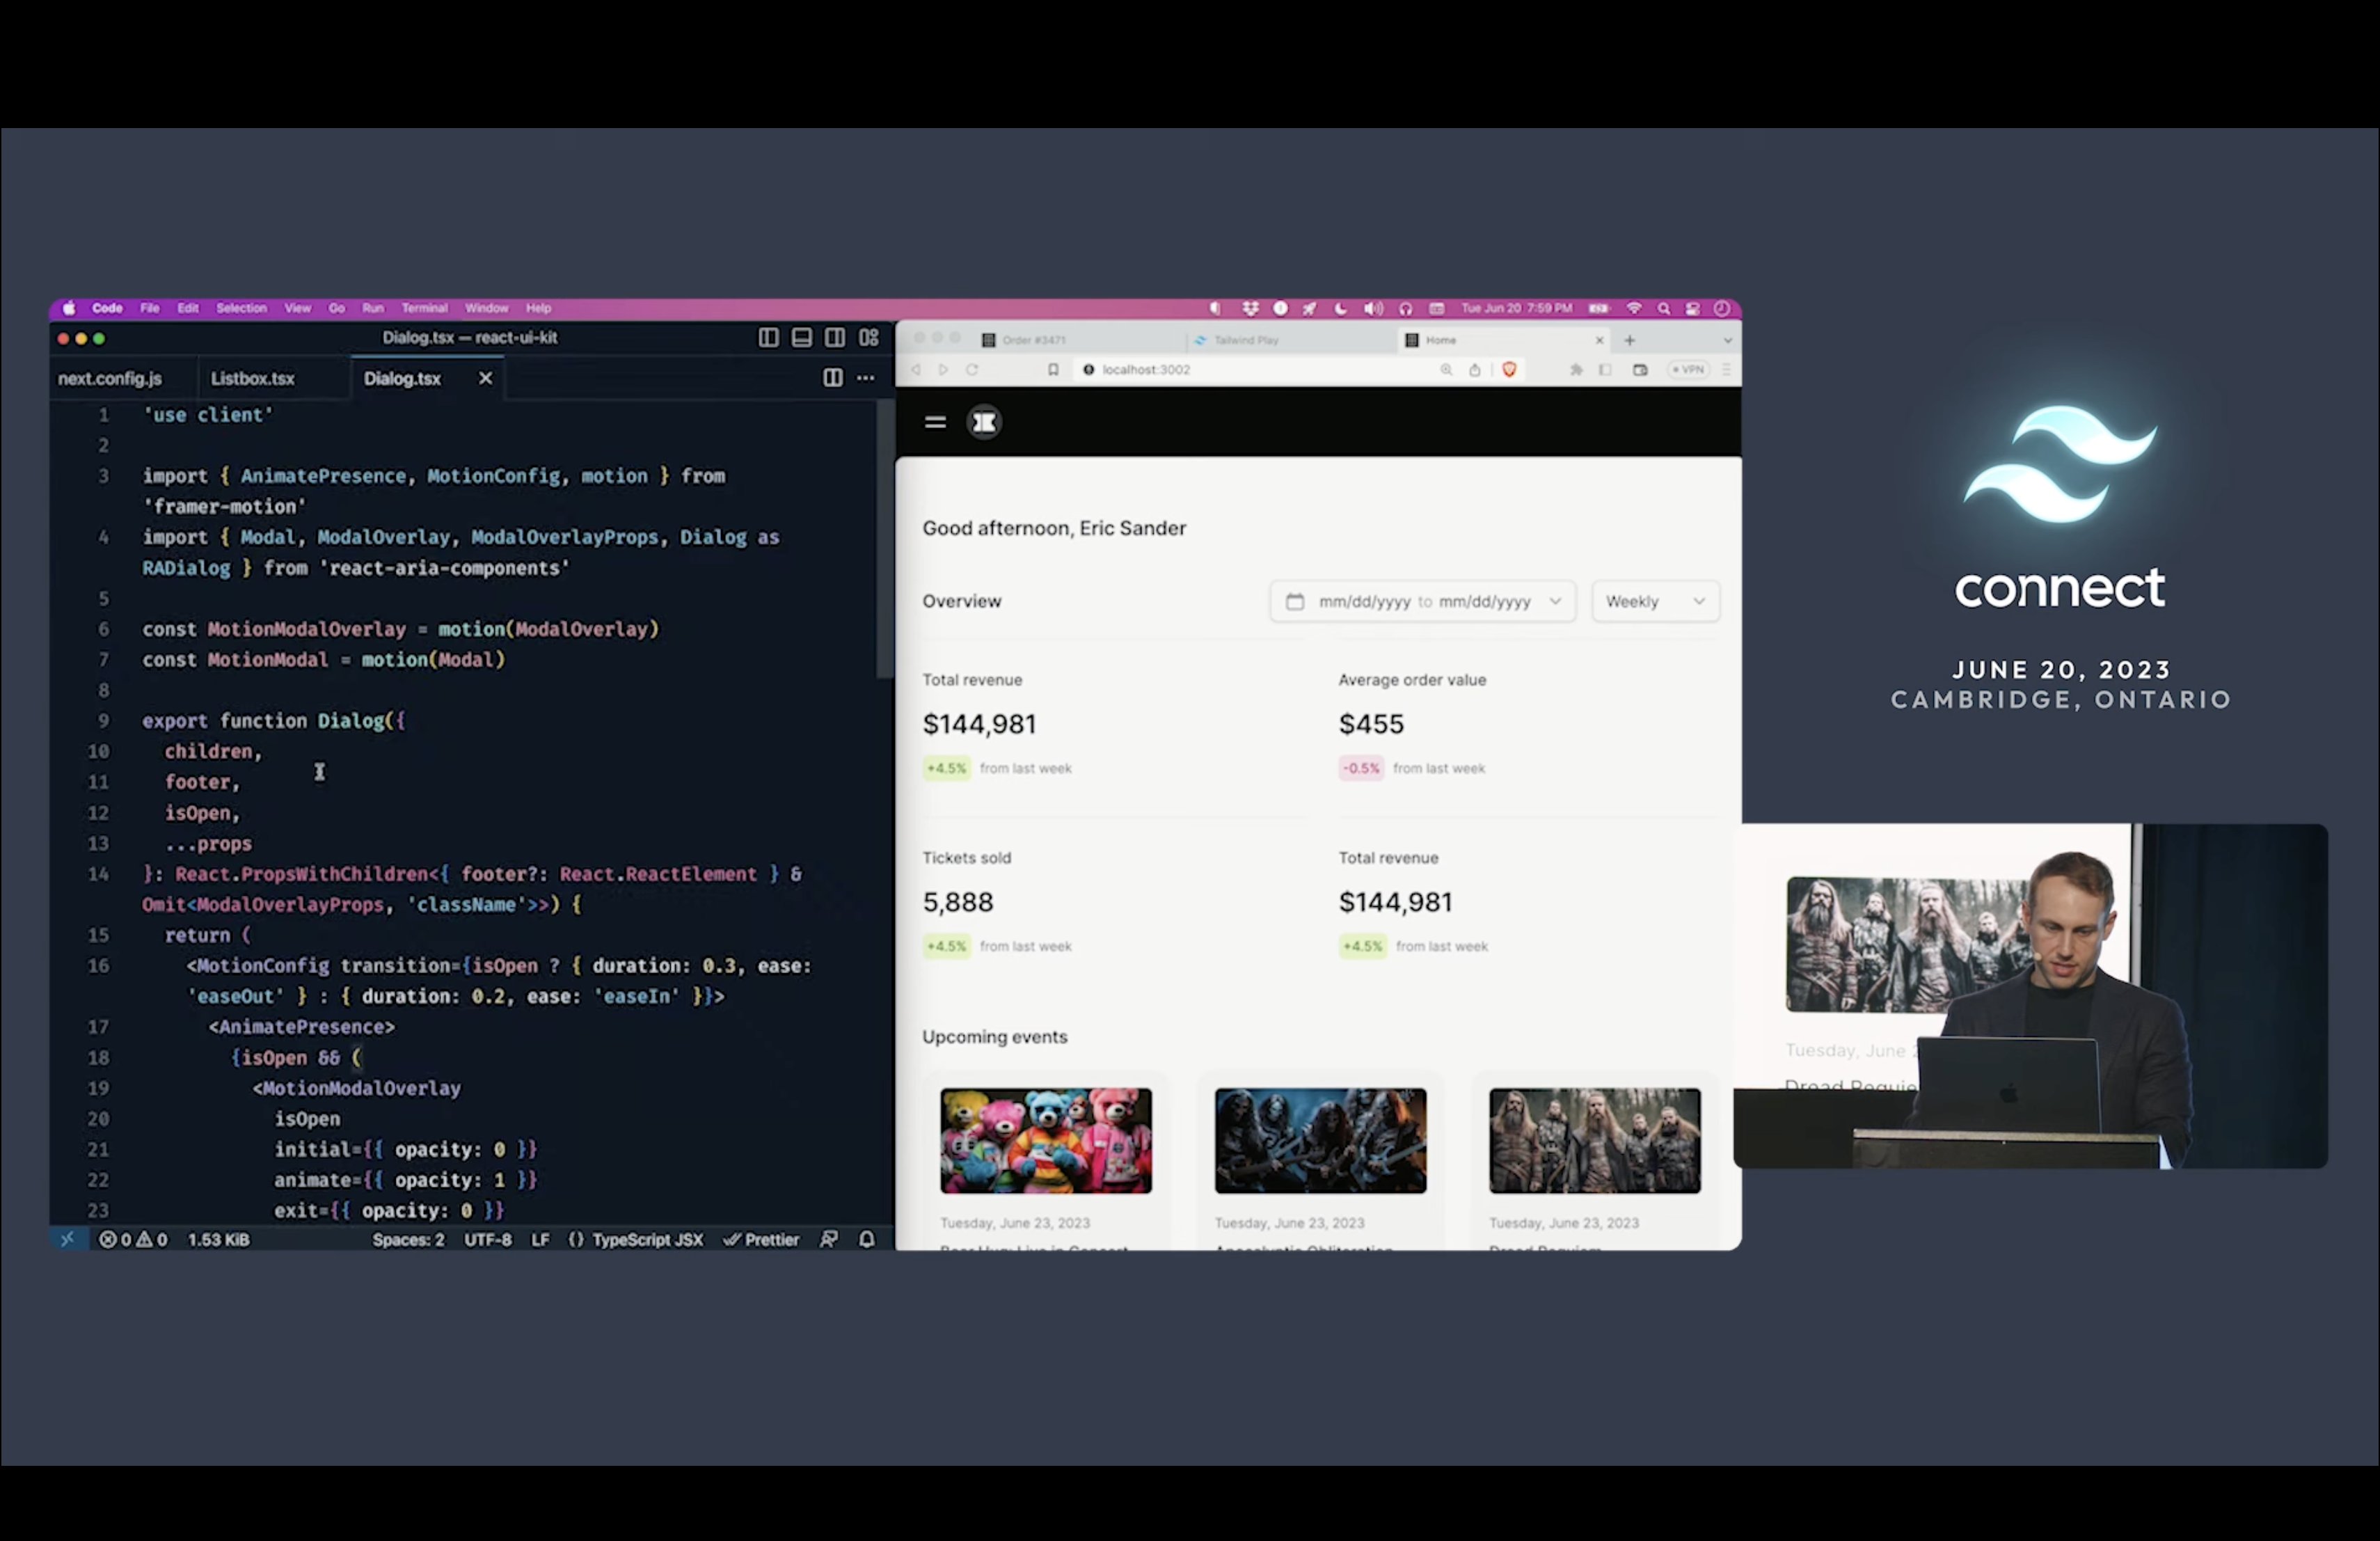2380x1541 pixels.
Task: Open the customize layout icon
Action: pyautogui.click(x=869, y=338)
